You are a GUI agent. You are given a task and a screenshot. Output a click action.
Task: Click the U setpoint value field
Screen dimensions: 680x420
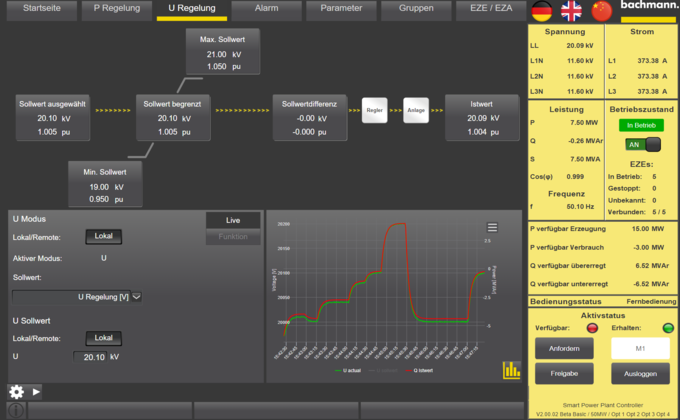click(x=98, y=356)
